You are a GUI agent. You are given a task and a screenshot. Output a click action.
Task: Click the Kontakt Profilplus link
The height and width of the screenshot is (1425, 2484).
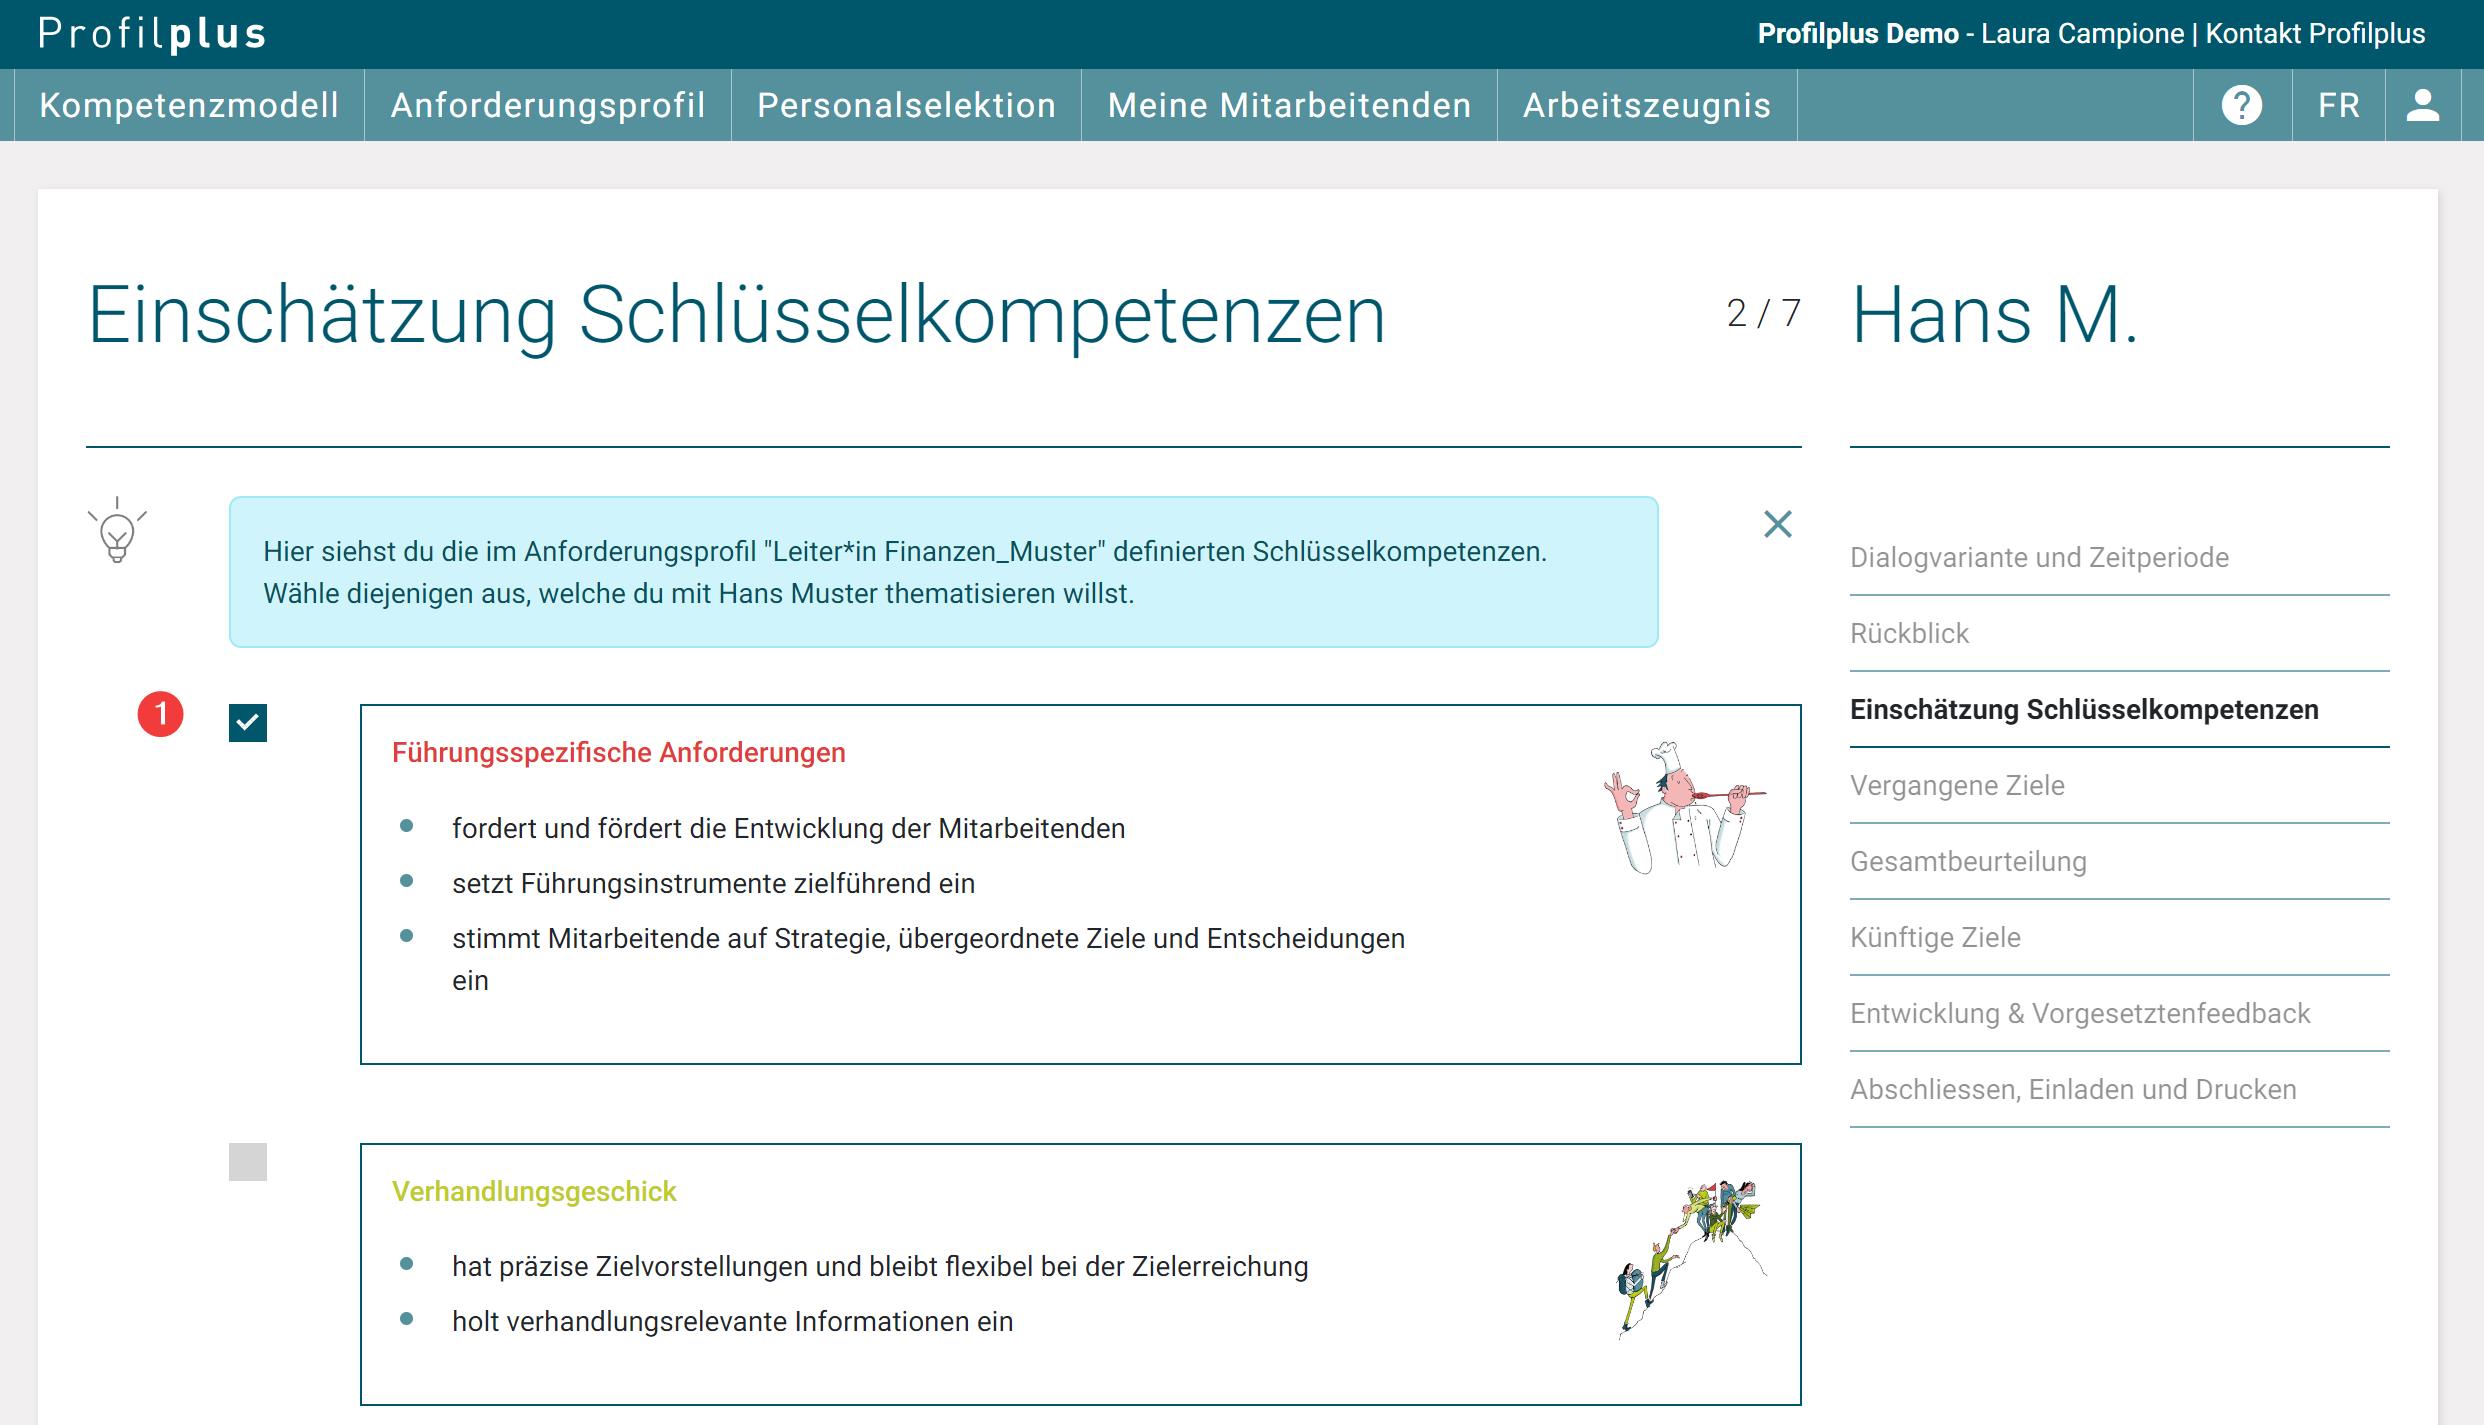[2315, 34]
